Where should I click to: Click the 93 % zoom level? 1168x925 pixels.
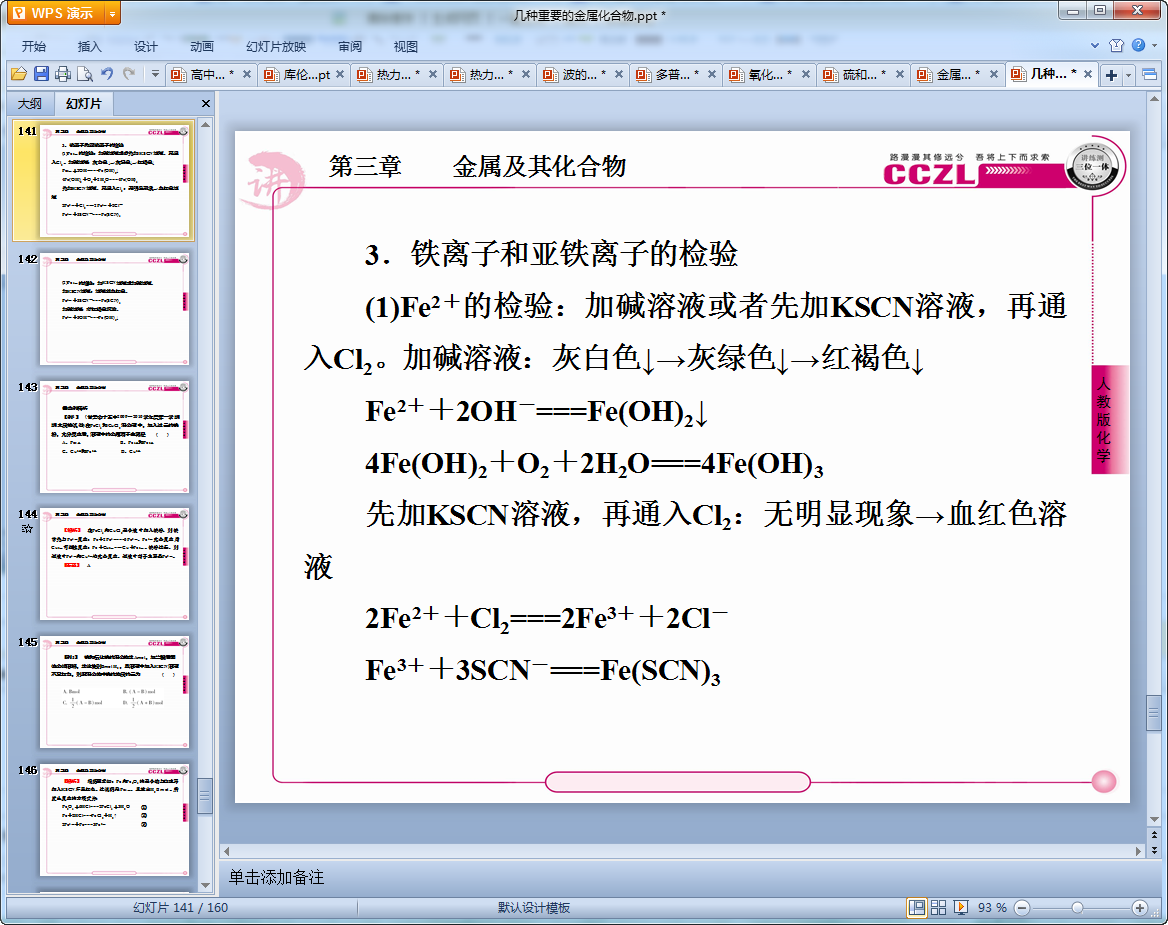click(x=992, y=908)
